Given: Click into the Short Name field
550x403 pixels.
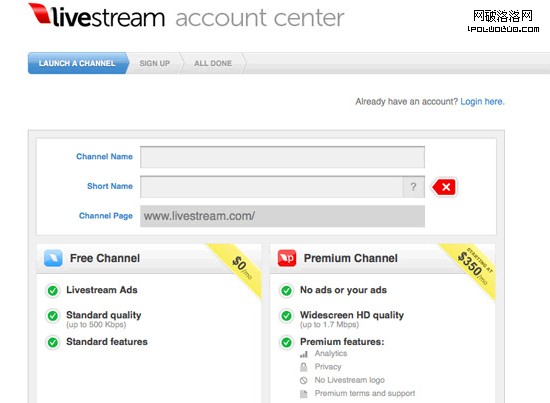Looking at the screenshot, I should pos(272,187).
